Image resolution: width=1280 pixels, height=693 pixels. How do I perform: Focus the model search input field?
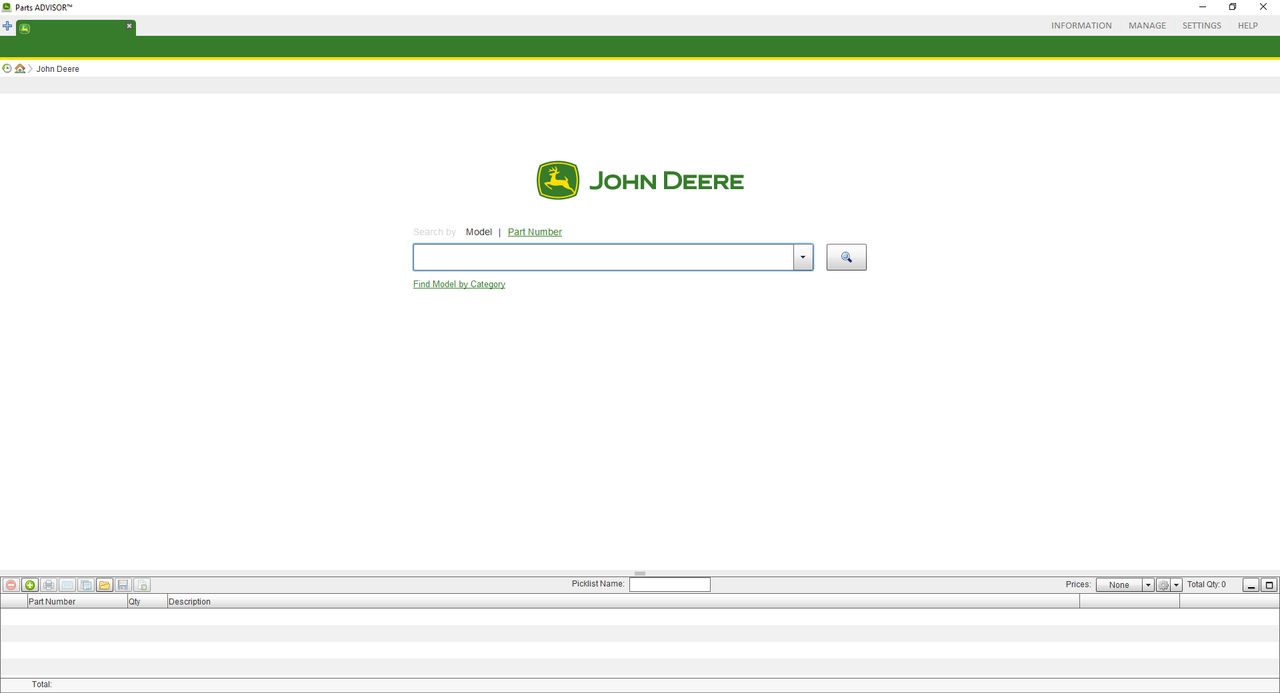click(603, 258)
